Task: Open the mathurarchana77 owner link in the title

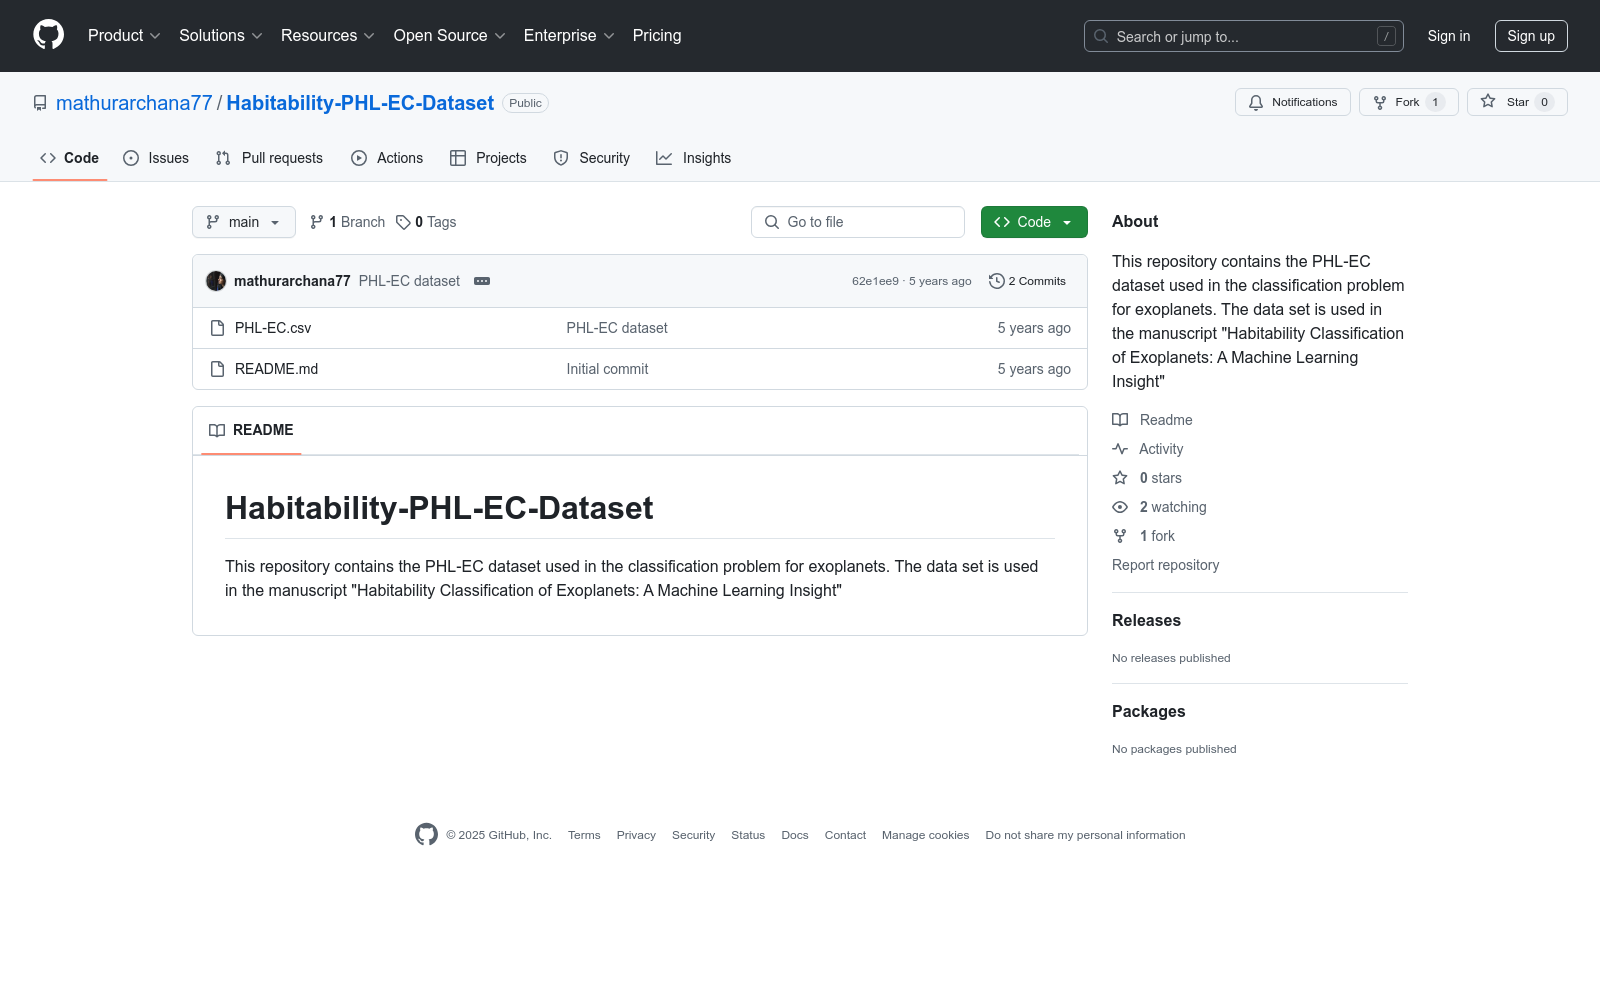Action: point(134,103)
